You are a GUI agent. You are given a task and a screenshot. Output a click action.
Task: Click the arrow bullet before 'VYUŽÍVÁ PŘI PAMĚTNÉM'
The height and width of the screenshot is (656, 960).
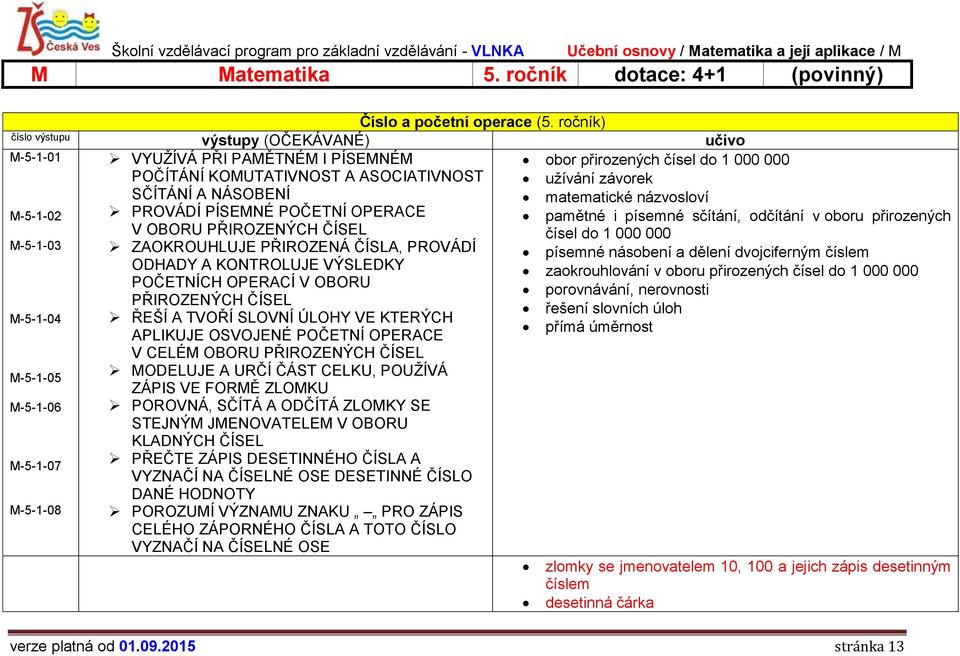pyautogui.click(x=114, y=159)
